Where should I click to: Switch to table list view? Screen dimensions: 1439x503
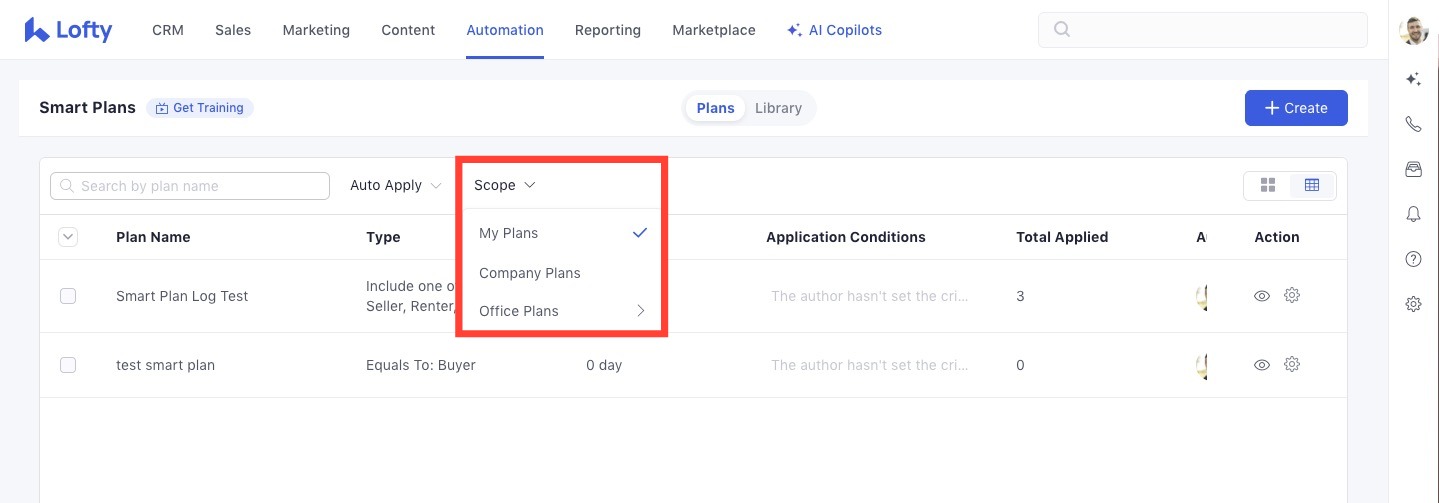pyautogui.click(x=1312, y=185)
